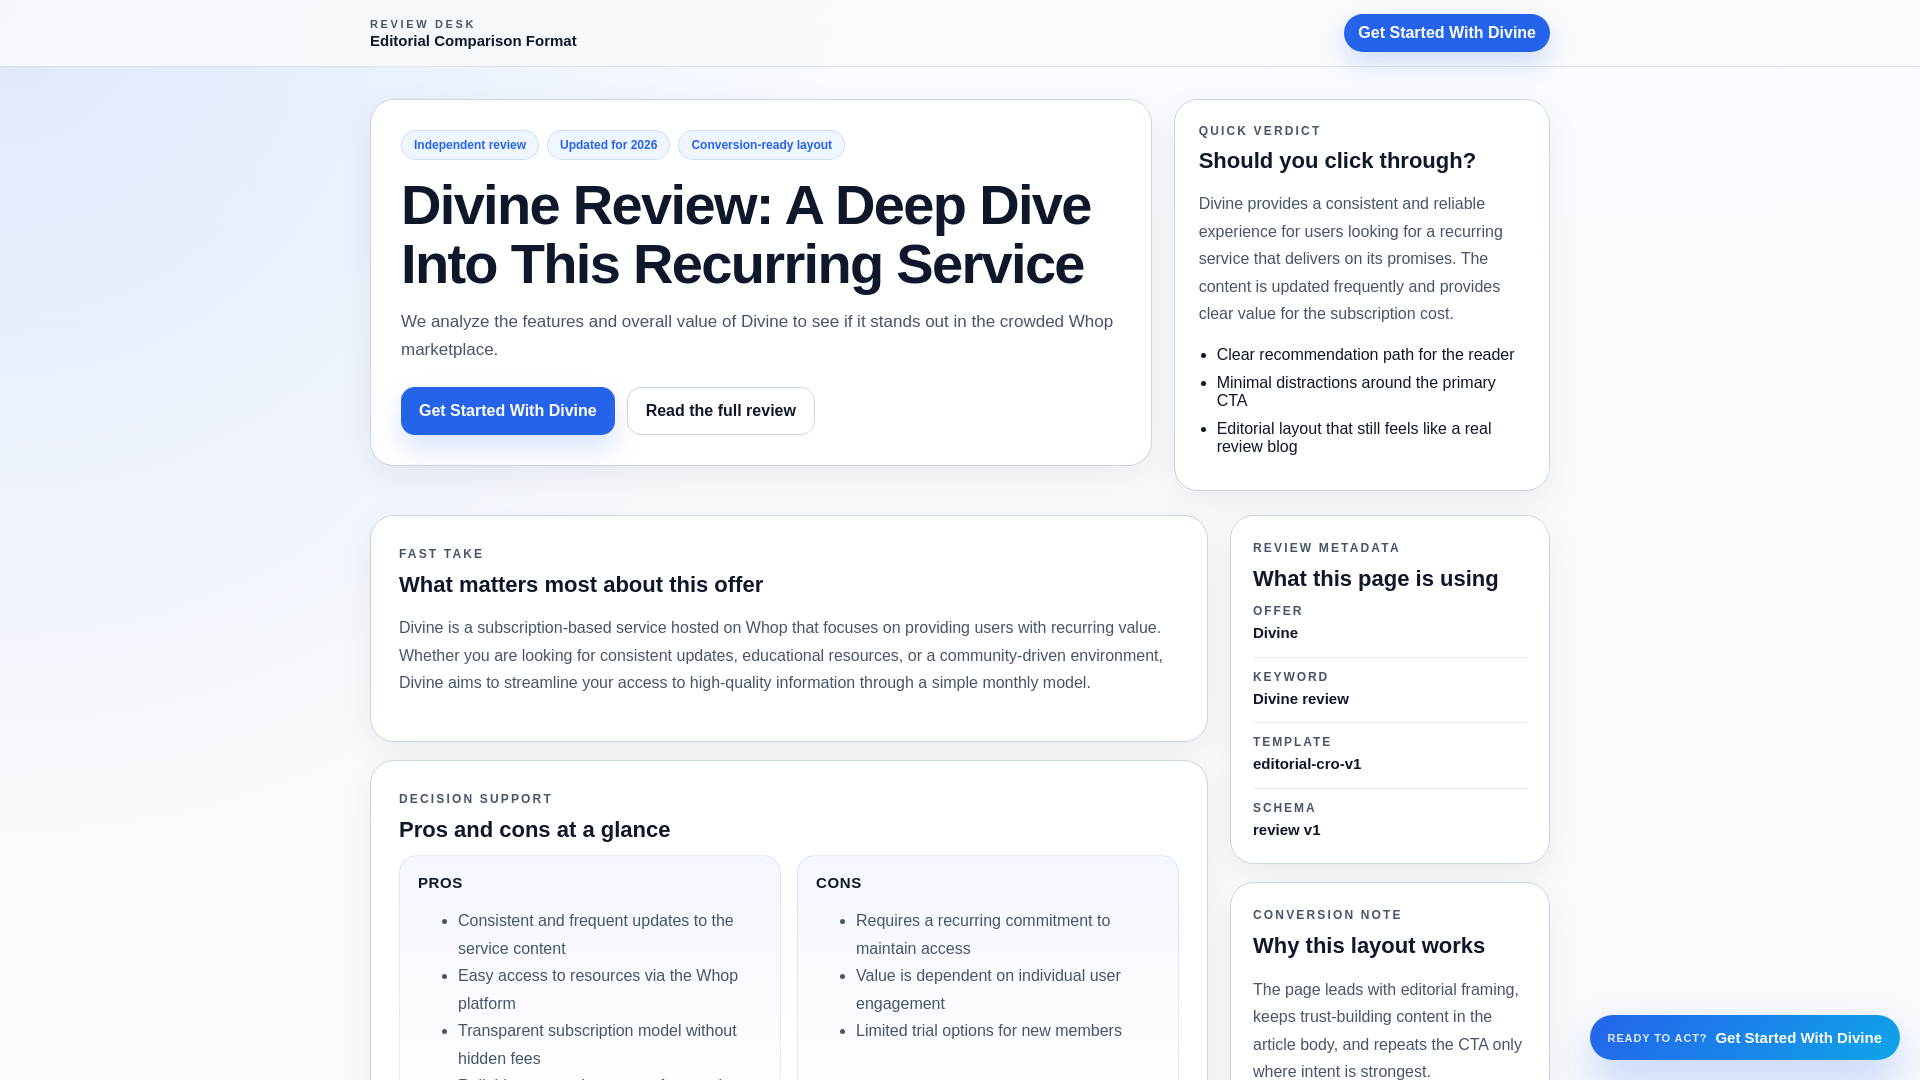Click the Should you click through? heading
The height and width of the screenshot is (1080, 1920).
point(1337,161)
